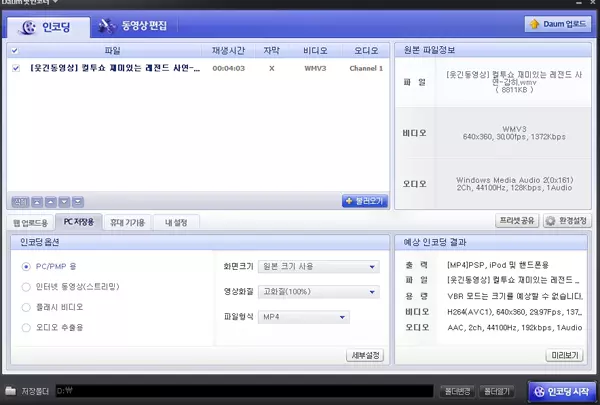Open the 휴대 기기용 tab
This screenshot has width=600, height=405.
pos(127,222)
